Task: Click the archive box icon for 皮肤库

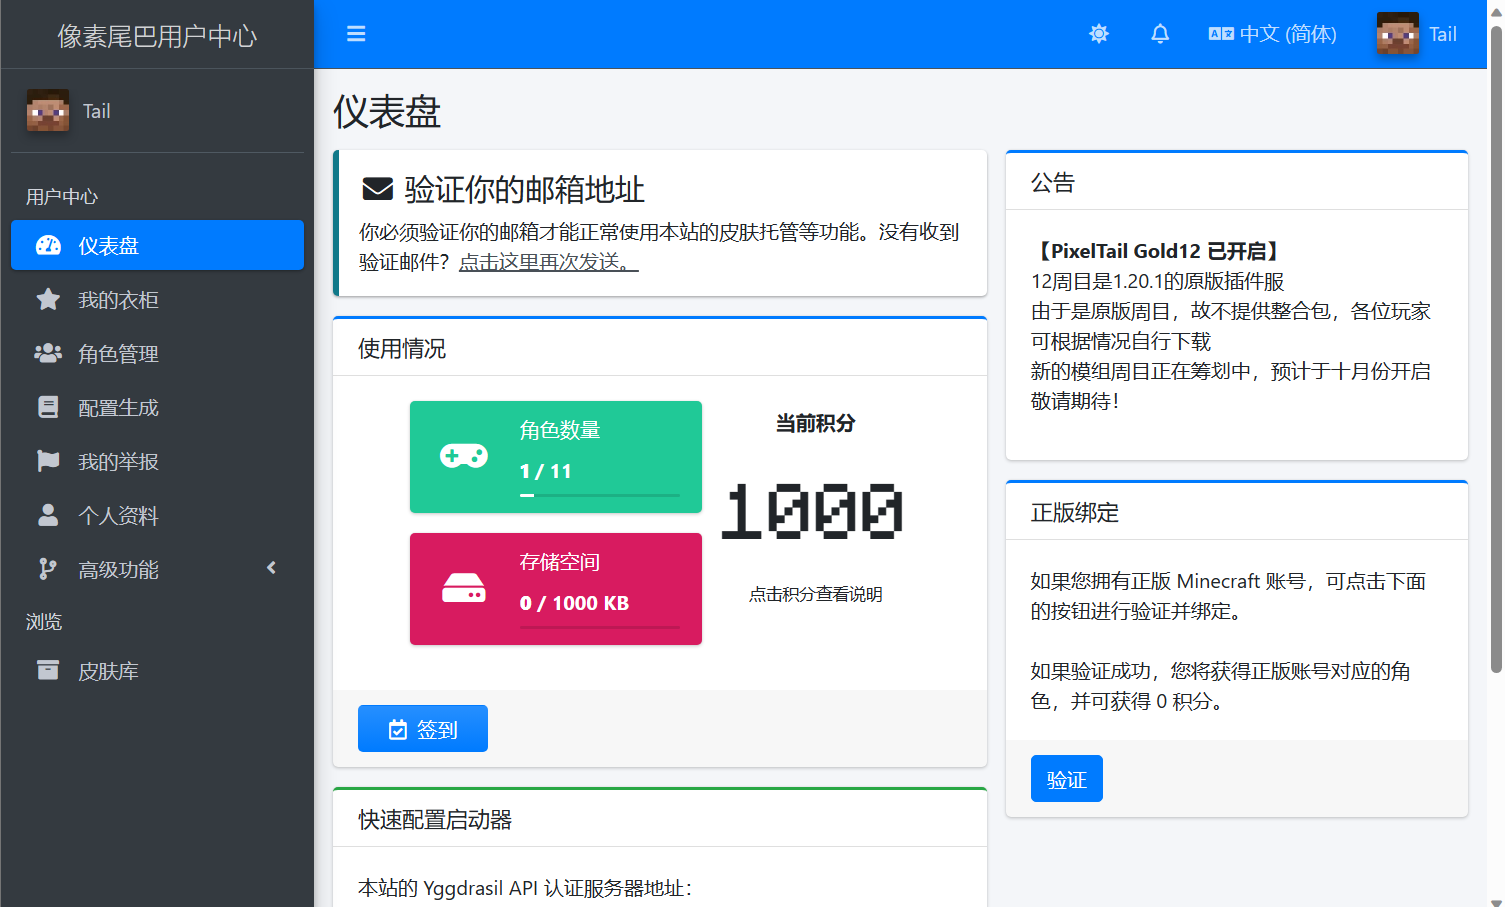Action: (48, 671)
